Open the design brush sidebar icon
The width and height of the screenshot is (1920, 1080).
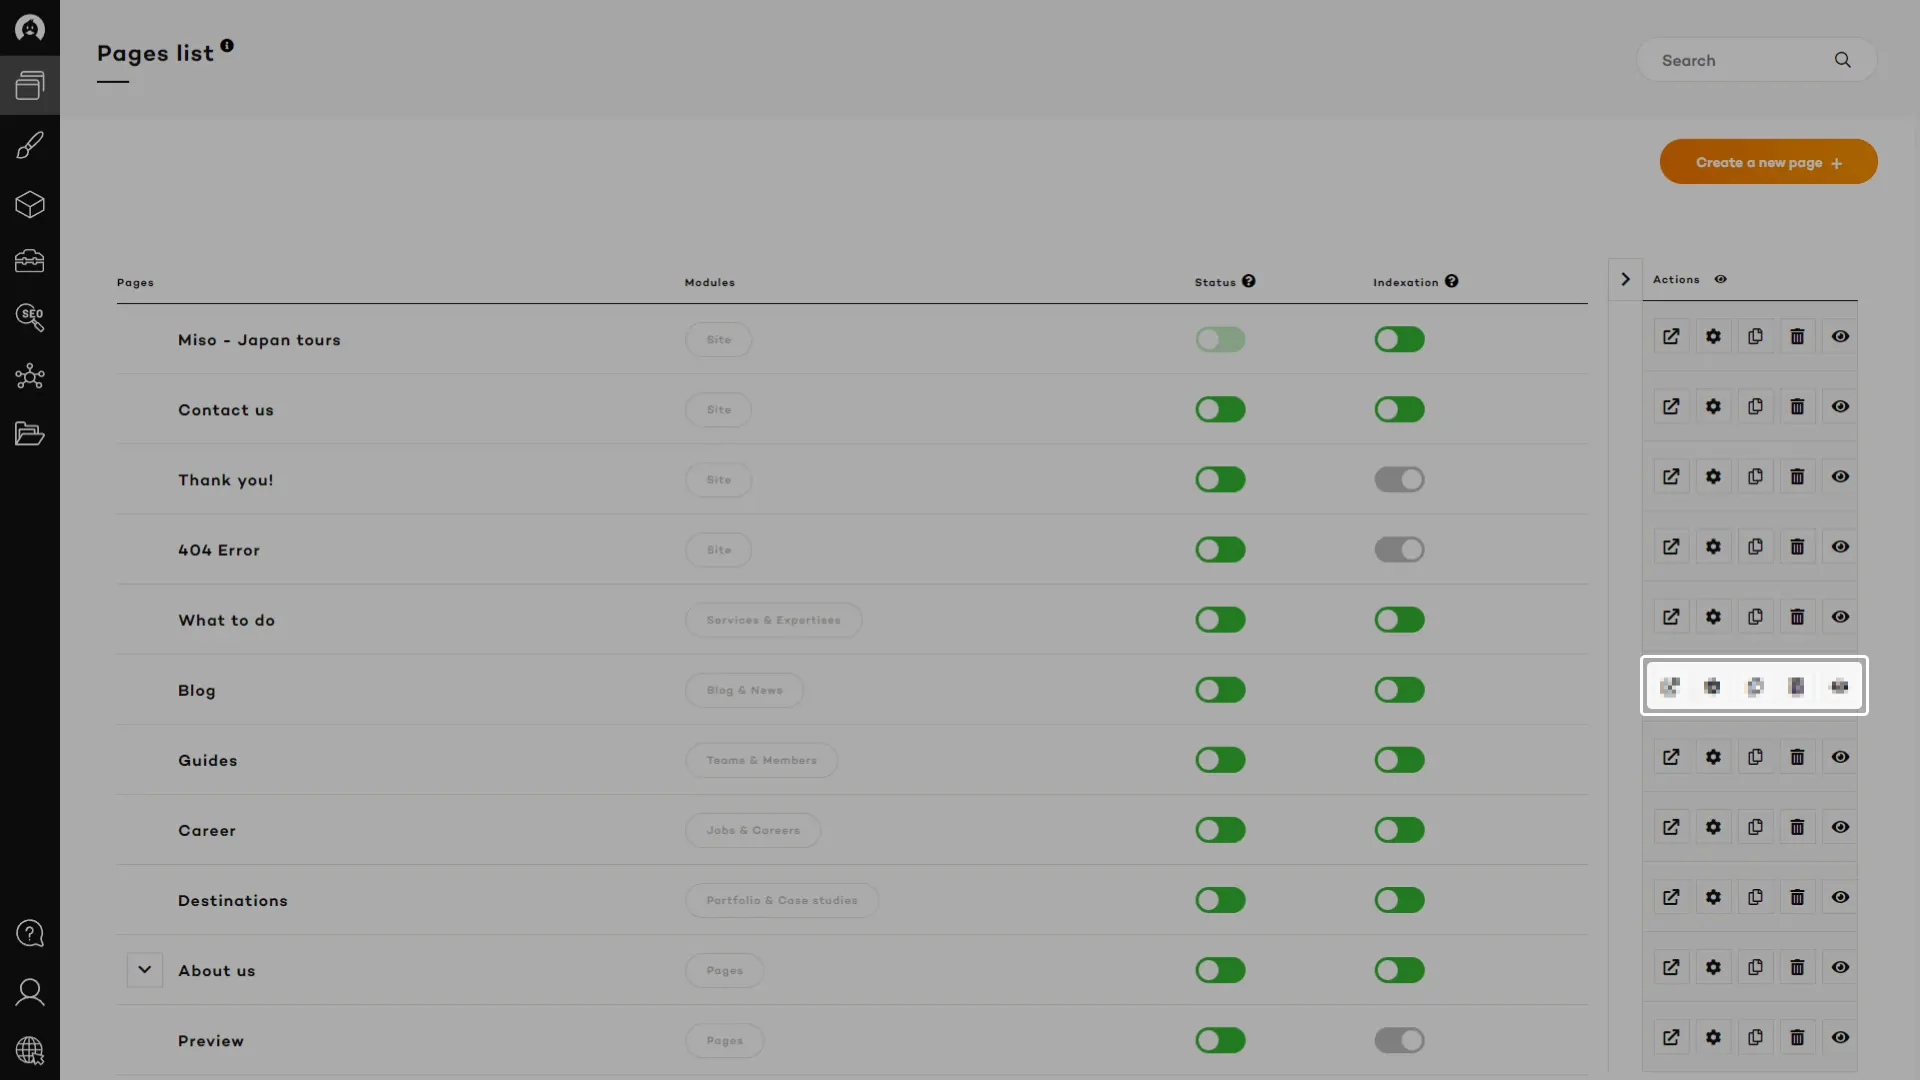(x=30, y=146)
